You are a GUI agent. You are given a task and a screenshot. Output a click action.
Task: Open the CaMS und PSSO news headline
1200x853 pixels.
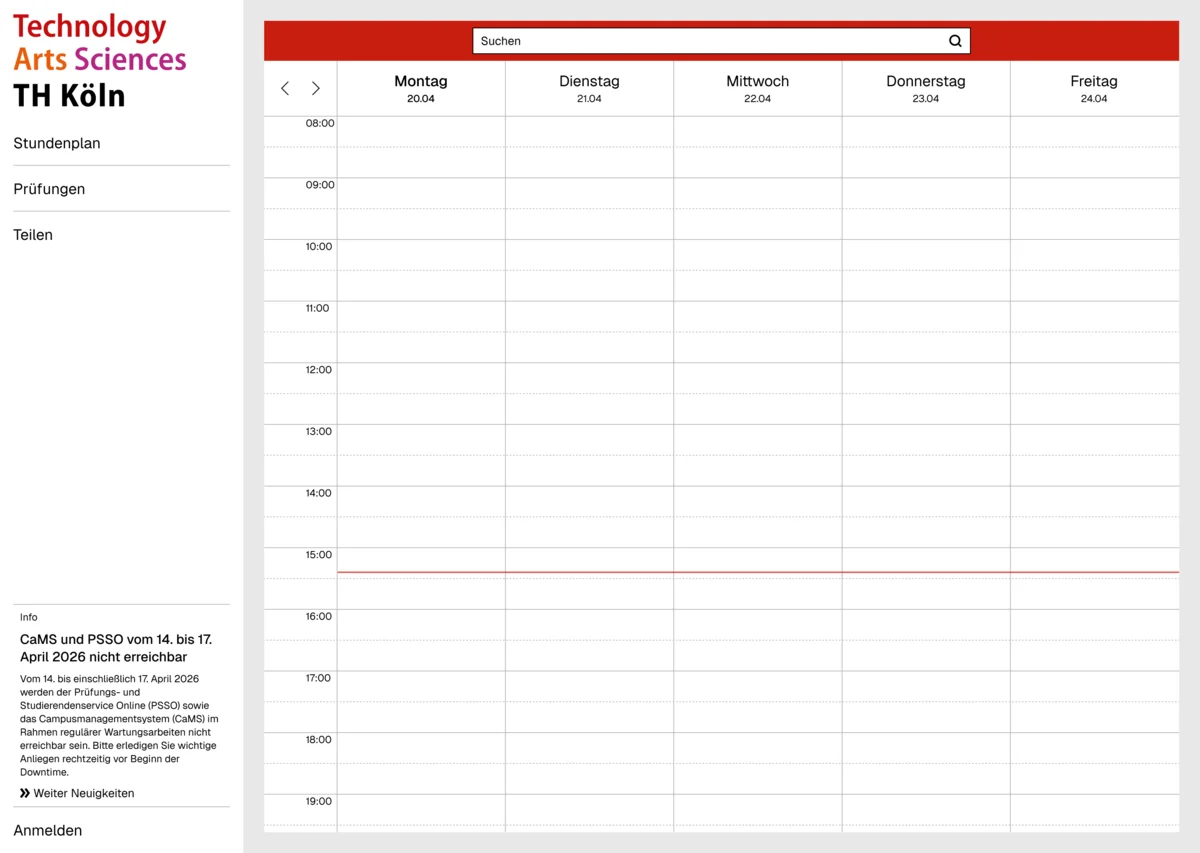coord(116,648)
